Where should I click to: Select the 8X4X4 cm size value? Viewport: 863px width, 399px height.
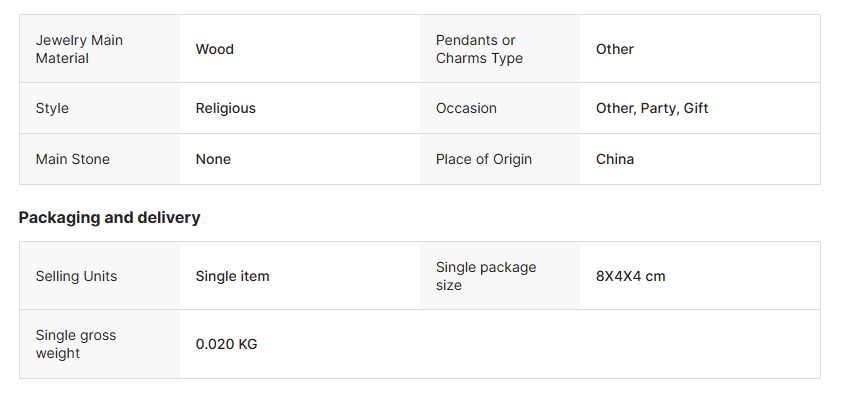coord(631,276)
